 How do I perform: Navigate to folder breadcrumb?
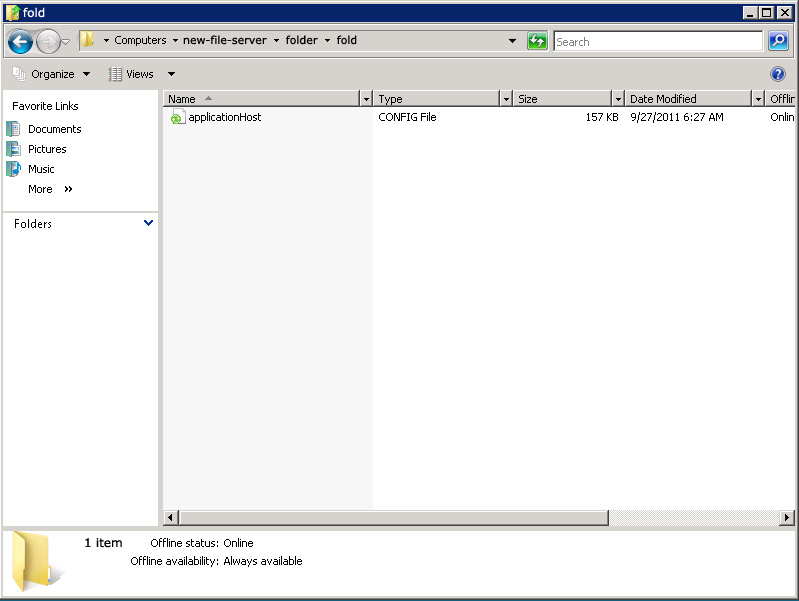coord(302,40)
